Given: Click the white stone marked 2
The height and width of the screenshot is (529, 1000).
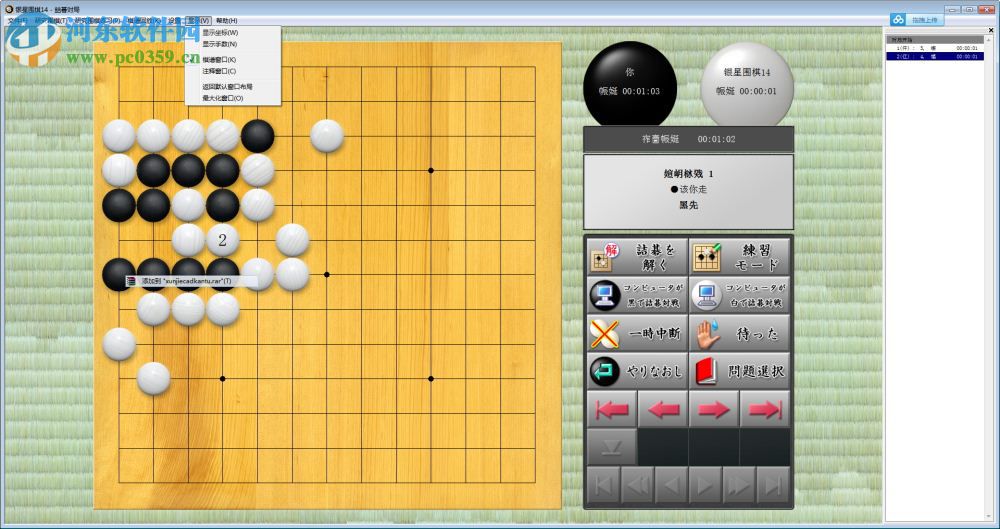Looking at the screenshot, I should [223, 240].
